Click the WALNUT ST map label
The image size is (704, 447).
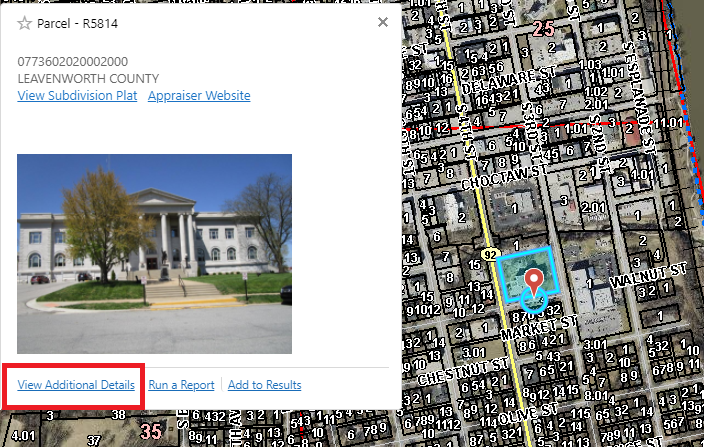coord(648,275)
